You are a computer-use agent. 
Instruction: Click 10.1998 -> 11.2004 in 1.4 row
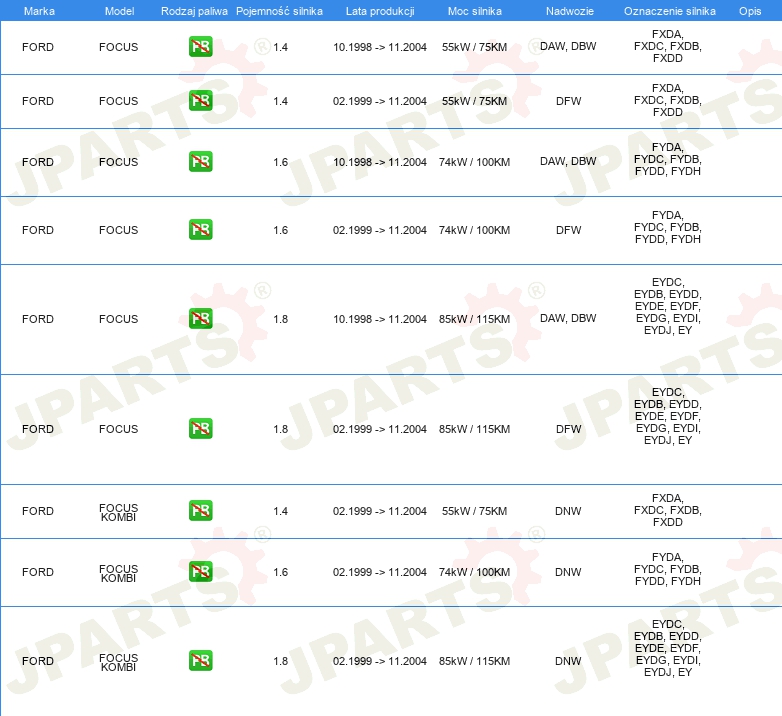click(x=380, y=47)
